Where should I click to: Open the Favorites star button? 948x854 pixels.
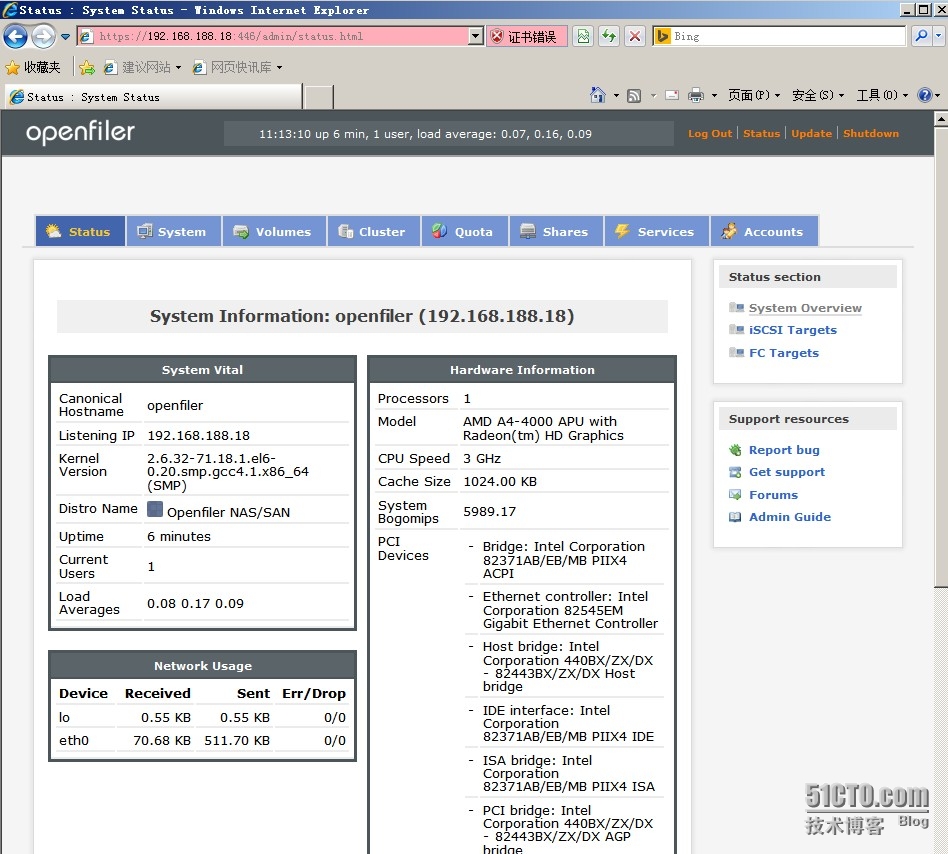click(32, 67)
